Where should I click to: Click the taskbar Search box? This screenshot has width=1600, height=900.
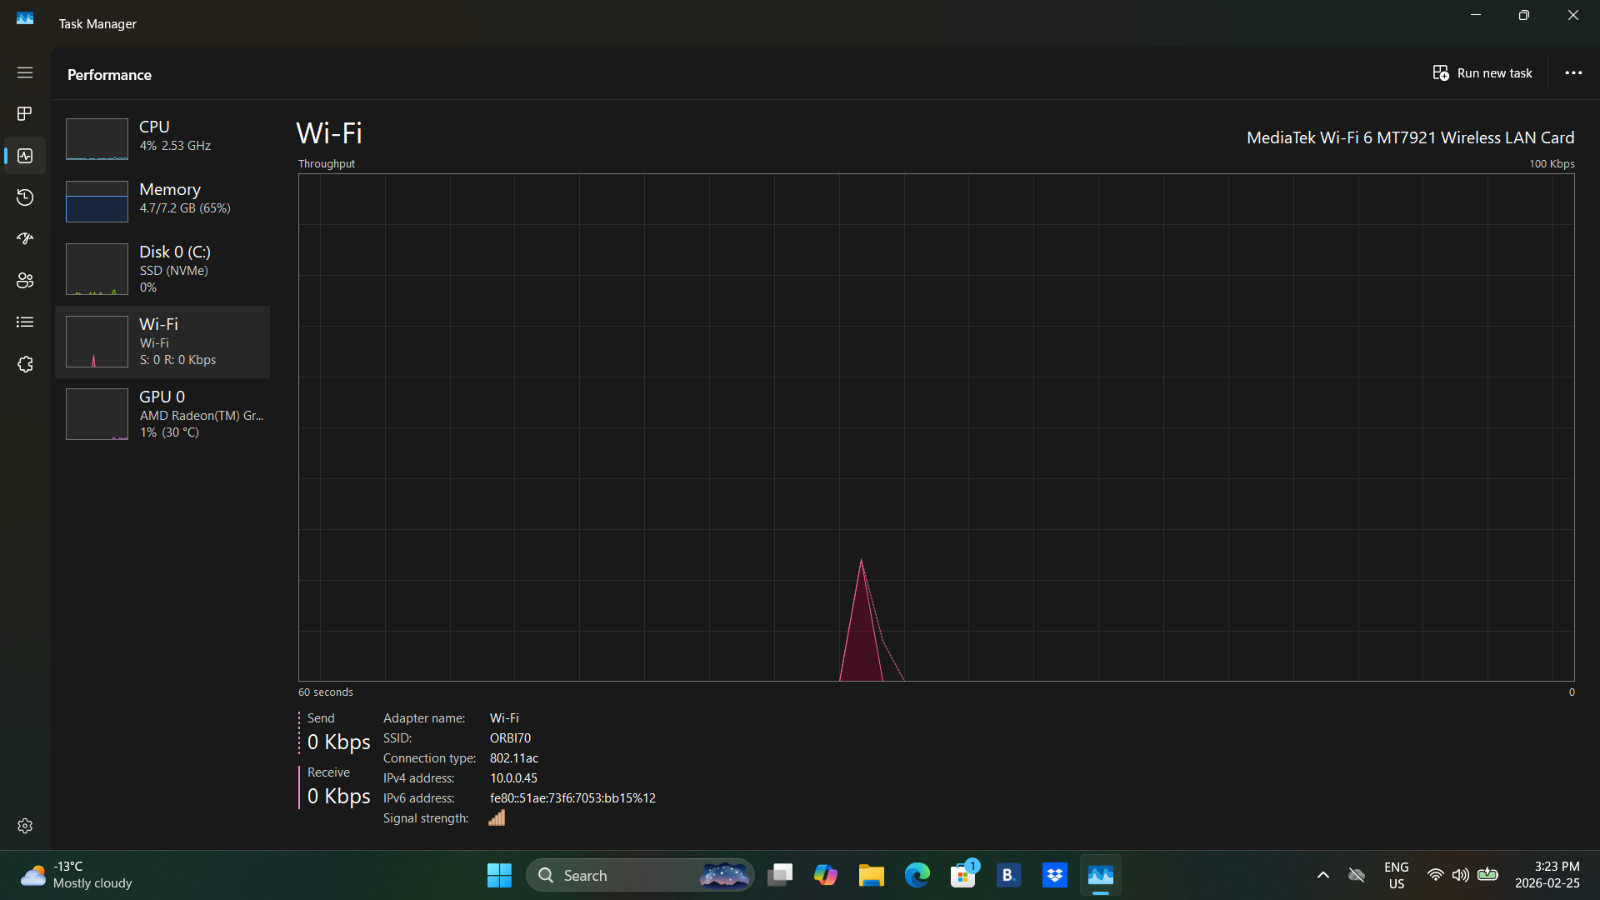tap(640, 875)
